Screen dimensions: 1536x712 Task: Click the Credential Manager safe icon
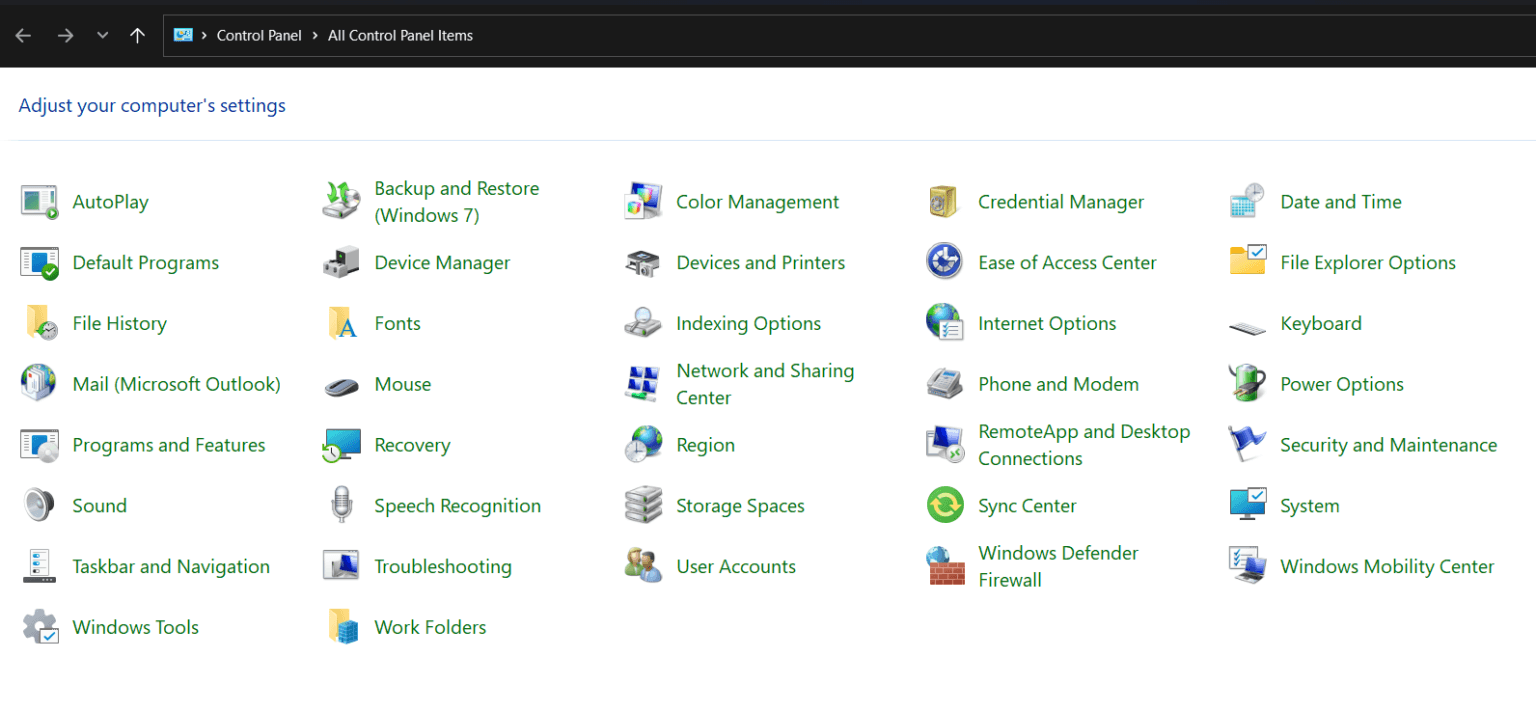click(x=944, y=202)
